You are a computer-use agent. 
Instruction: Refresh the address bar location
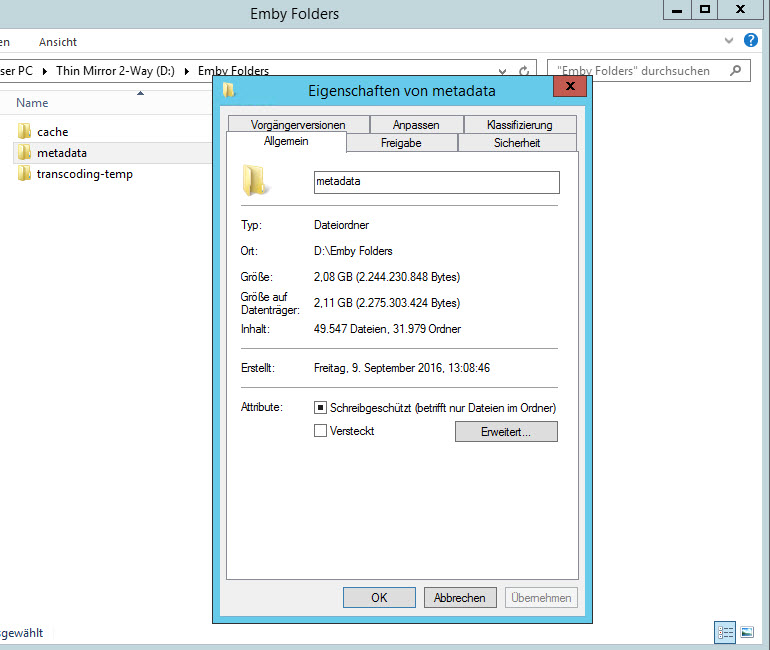(x=524, y=71)
